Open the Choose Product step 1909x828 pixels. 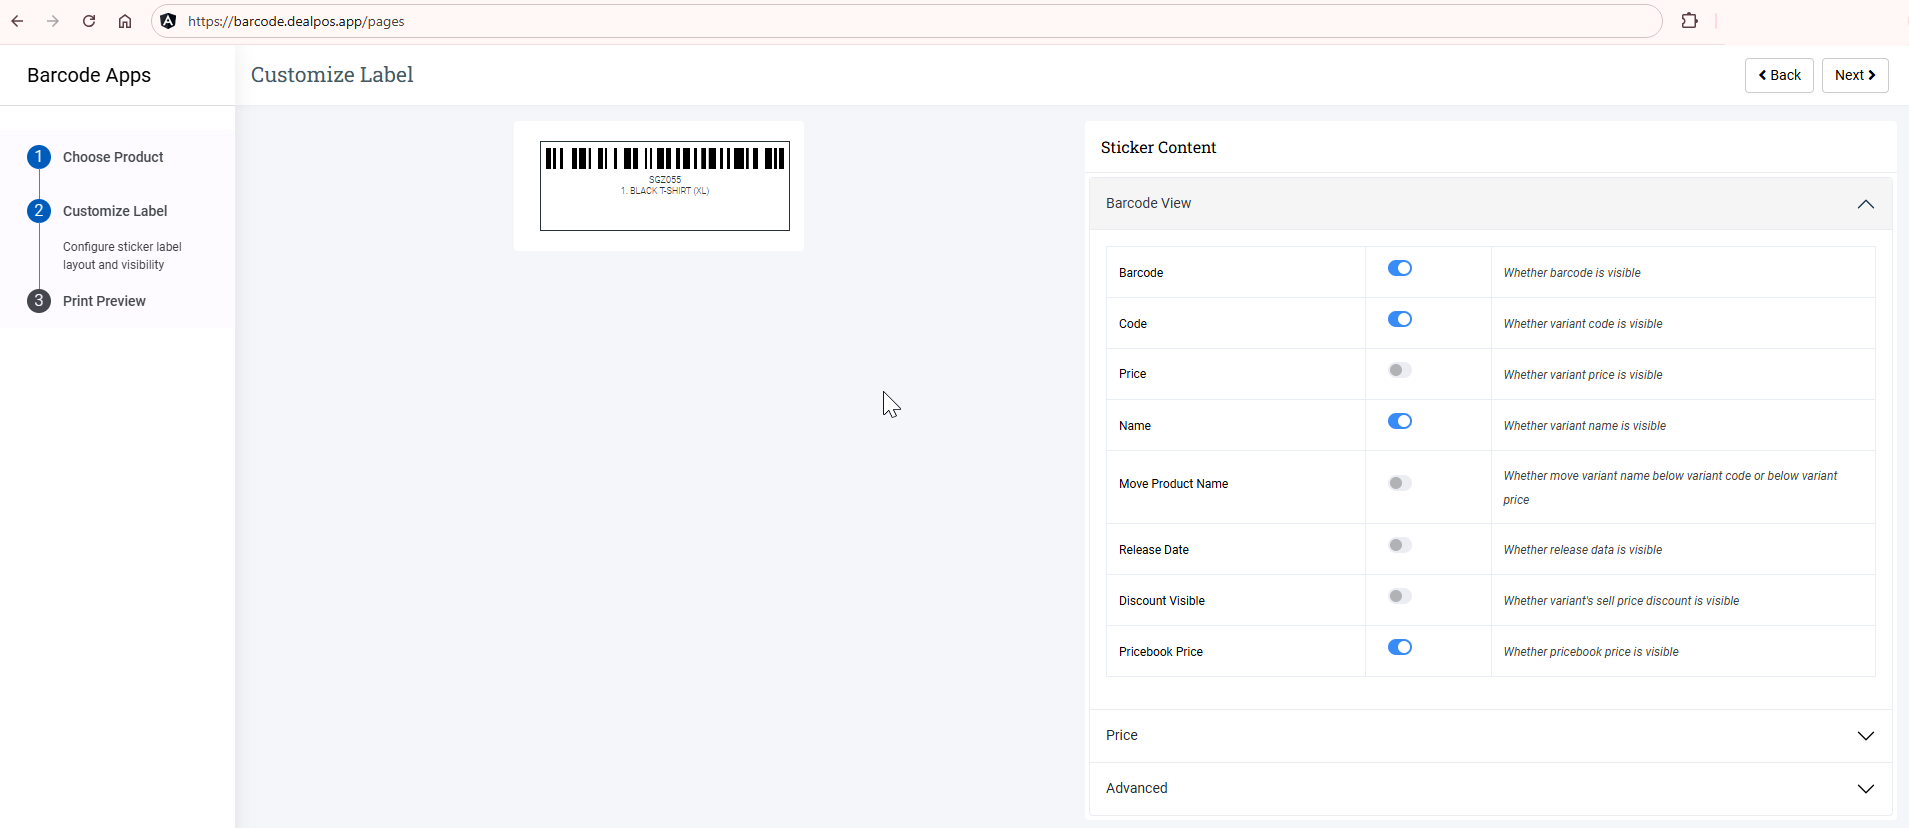pyautogui.click(x=113, y=157)
